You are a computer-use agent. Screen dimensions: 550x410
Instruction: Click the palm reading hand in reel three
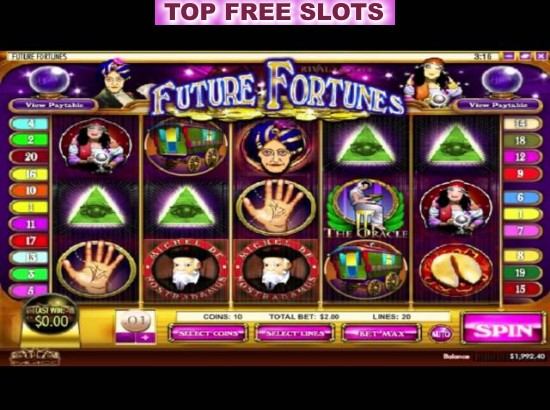click(275, 208)
